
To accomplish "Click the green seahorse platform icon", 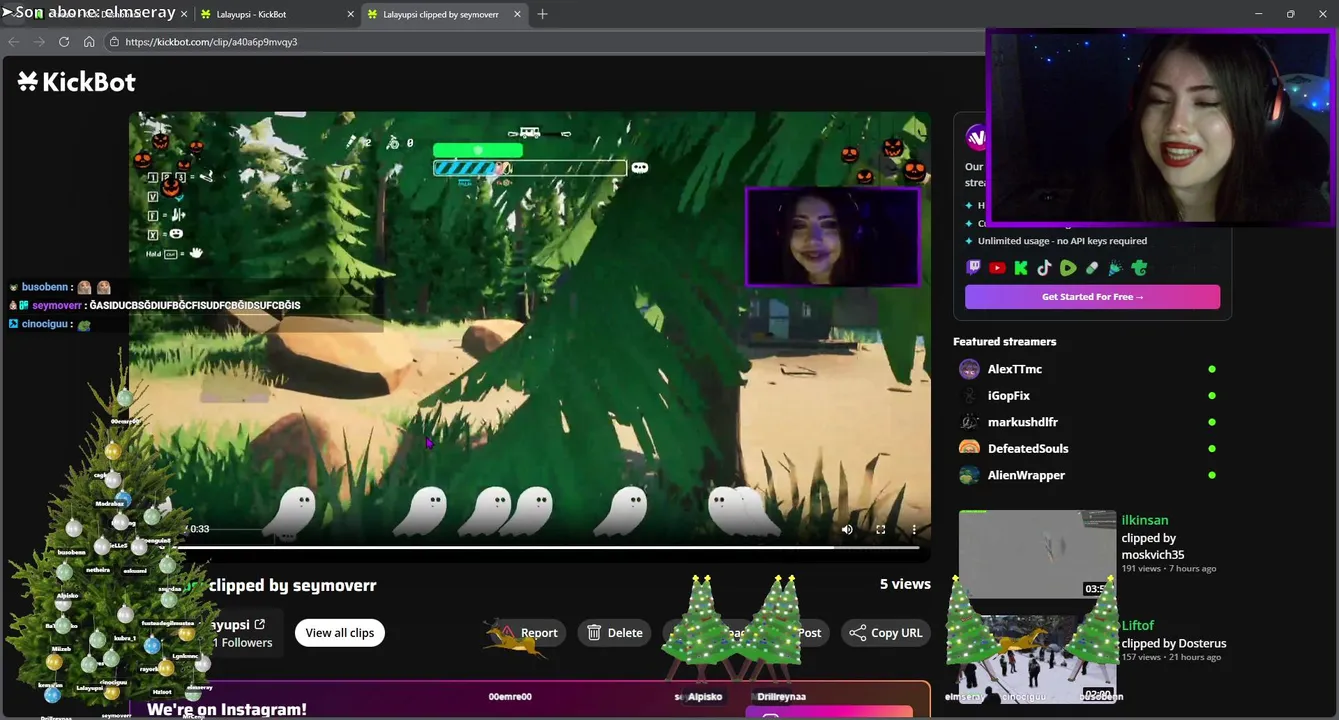I will point(1139,268).
